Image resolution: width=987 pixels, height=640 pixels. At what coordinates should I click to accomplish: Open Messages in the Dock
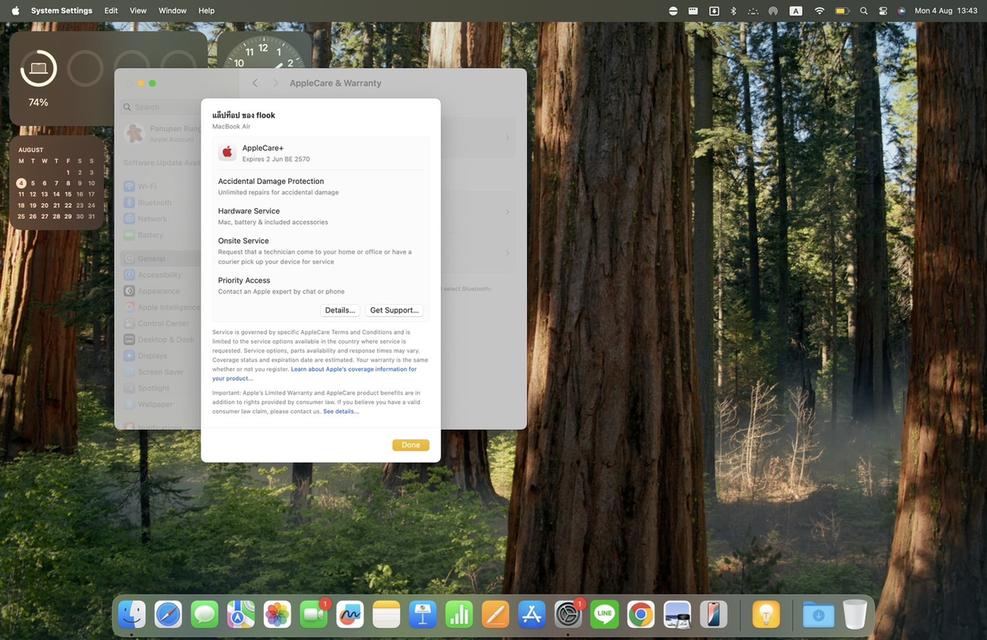tap(205, 614)
